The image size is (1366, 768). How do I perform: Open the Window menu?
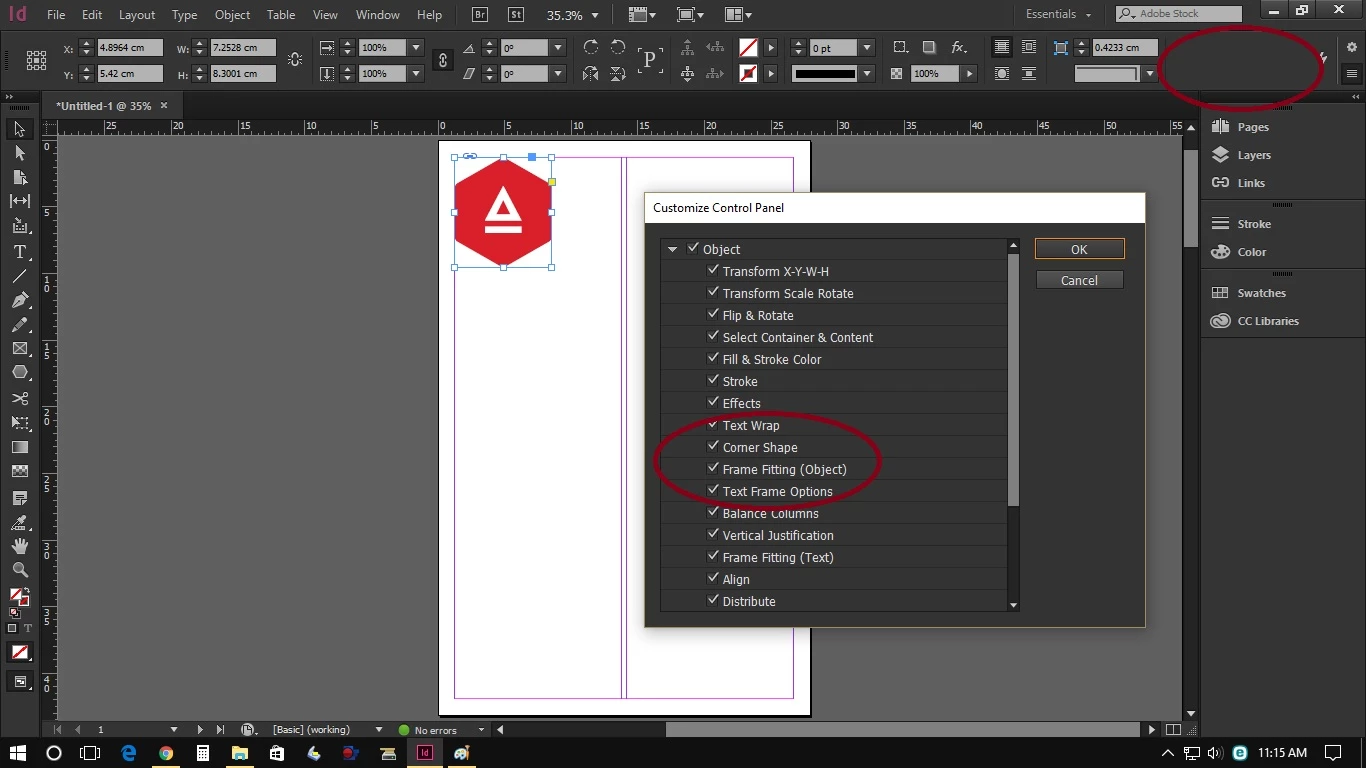click(x=378, y=15)
